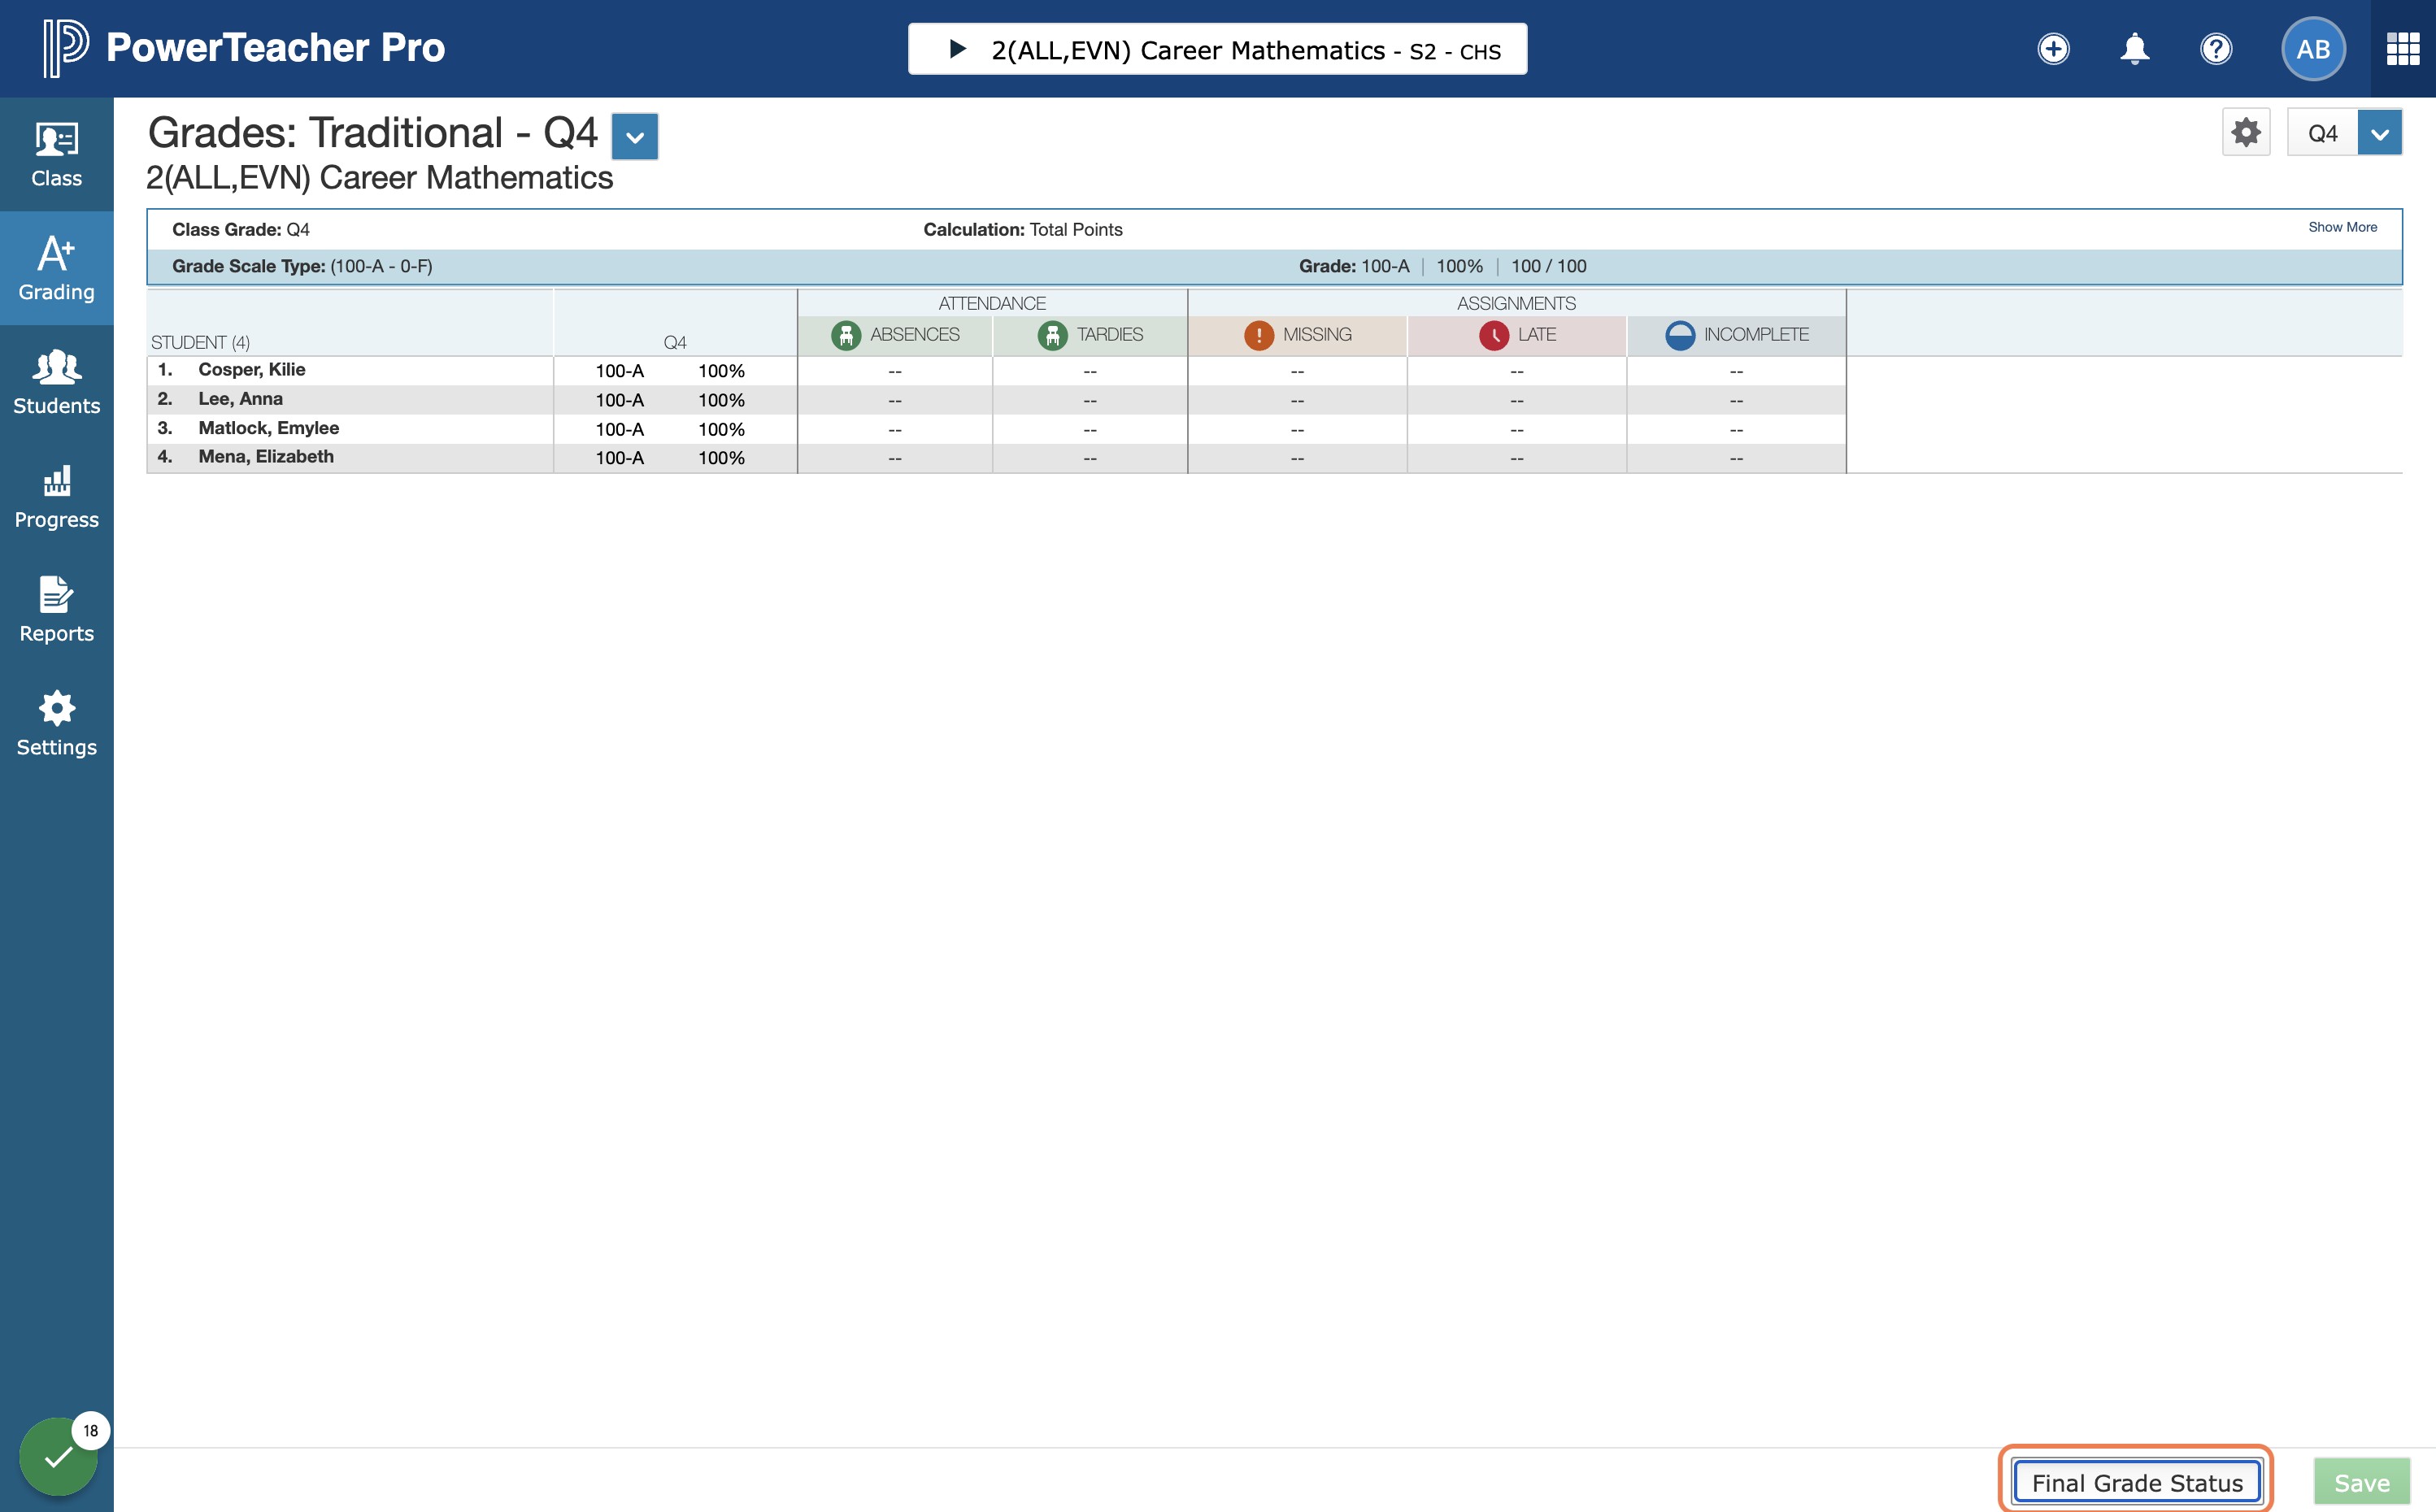
Task: Open the AB user profile avatar
Action: [2313, 49]
